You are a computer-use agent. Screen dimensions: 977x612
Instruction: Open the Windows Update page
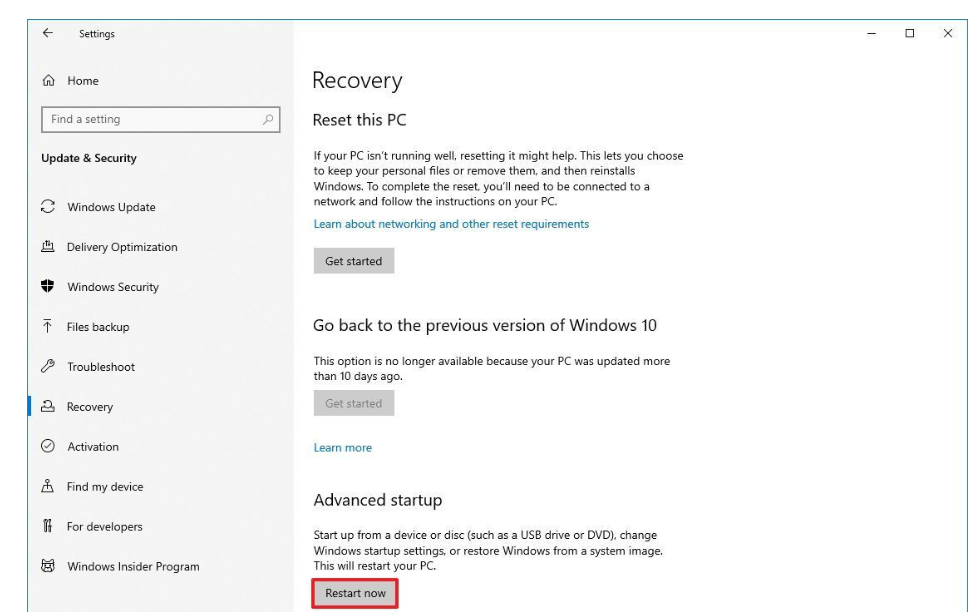111,207
